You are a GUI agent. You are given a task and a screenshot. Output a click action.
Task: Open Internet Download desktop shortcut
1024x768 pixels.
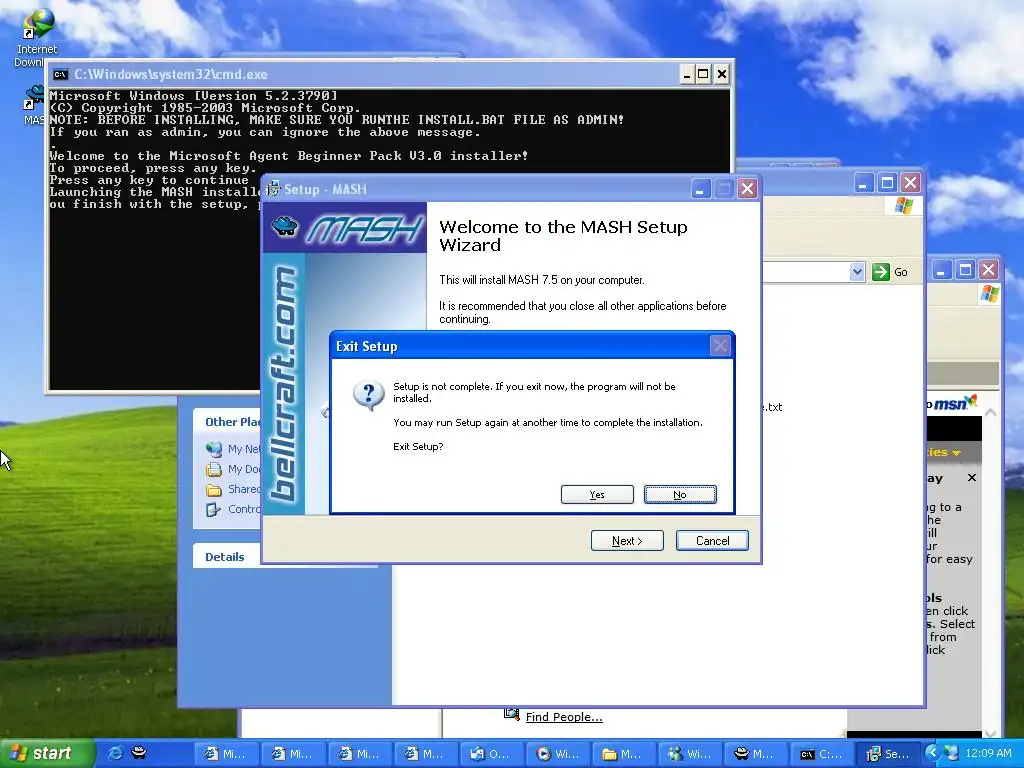click(x=37, y=37)
